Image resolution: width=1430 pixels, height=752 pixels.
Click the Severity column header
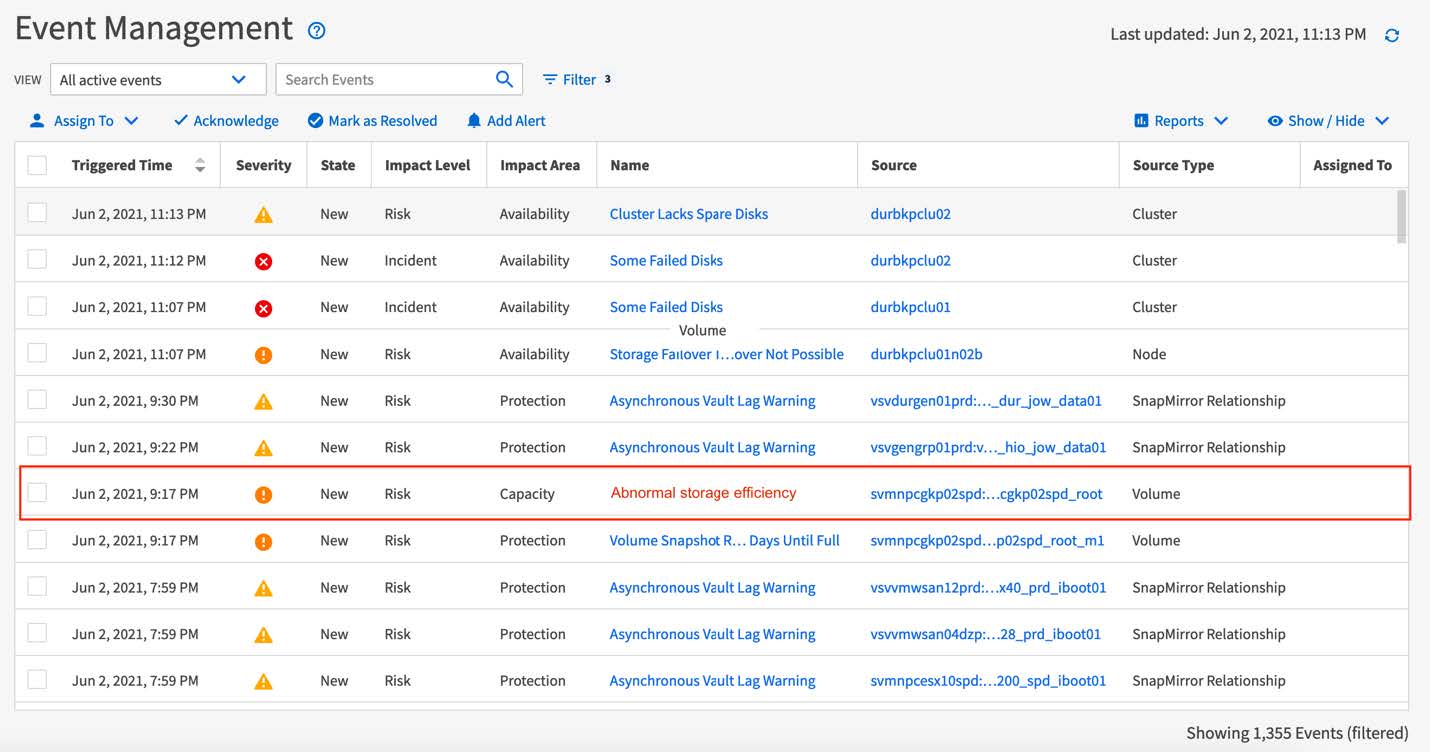[x=263, y=166]
